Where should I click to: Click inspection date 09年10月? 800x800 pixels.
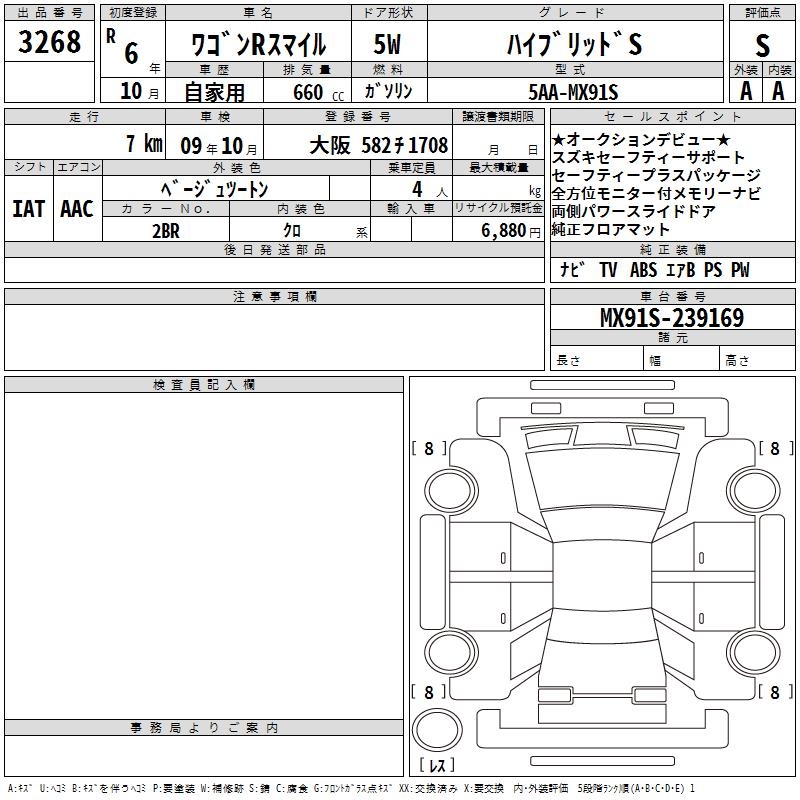(218, 146)
